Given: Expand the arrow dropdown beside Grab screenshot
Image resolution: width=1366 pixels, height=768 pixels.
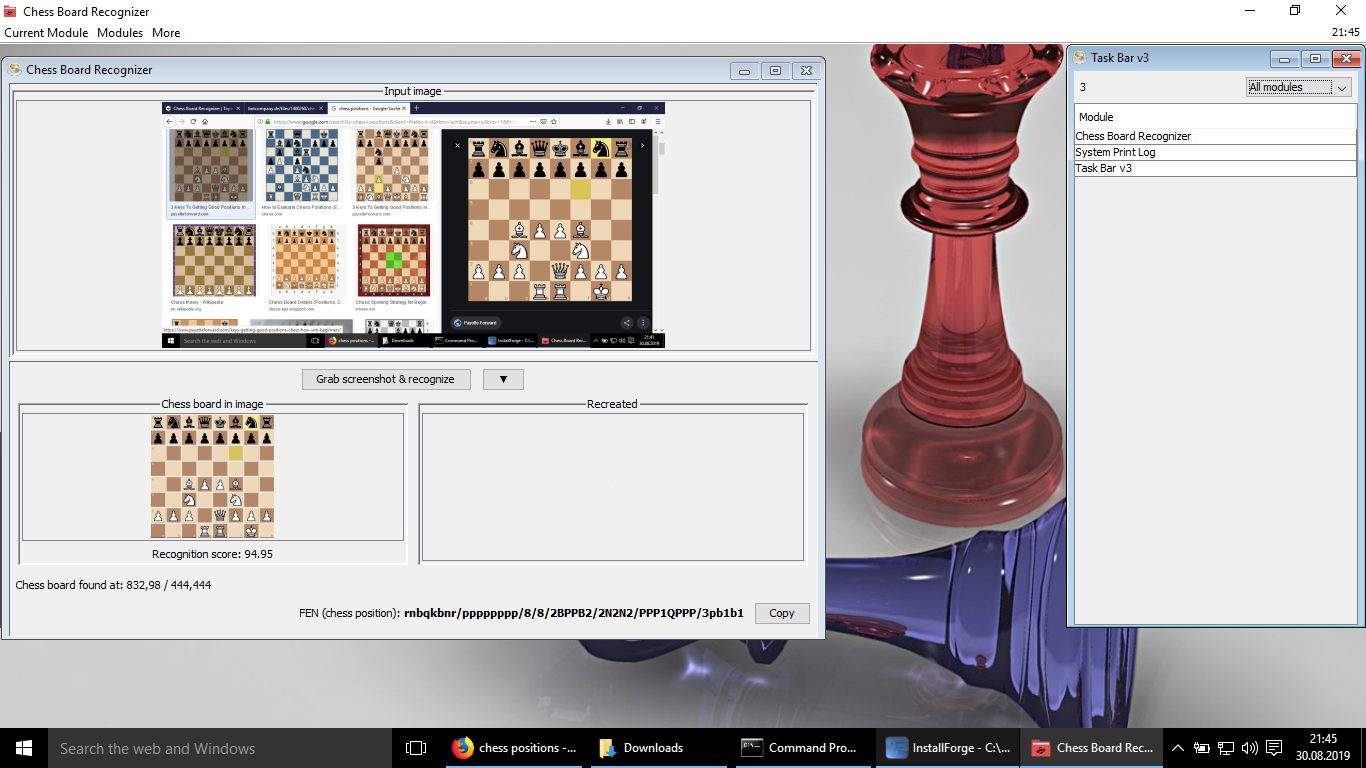Looking at the screenshot, I should [503, 379].
